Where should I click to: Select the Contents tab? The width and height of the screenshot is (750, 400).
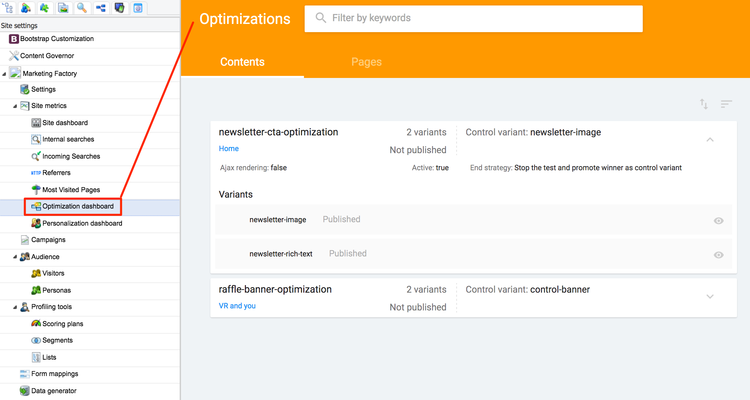pyautogui.click(x=242, y=62)
